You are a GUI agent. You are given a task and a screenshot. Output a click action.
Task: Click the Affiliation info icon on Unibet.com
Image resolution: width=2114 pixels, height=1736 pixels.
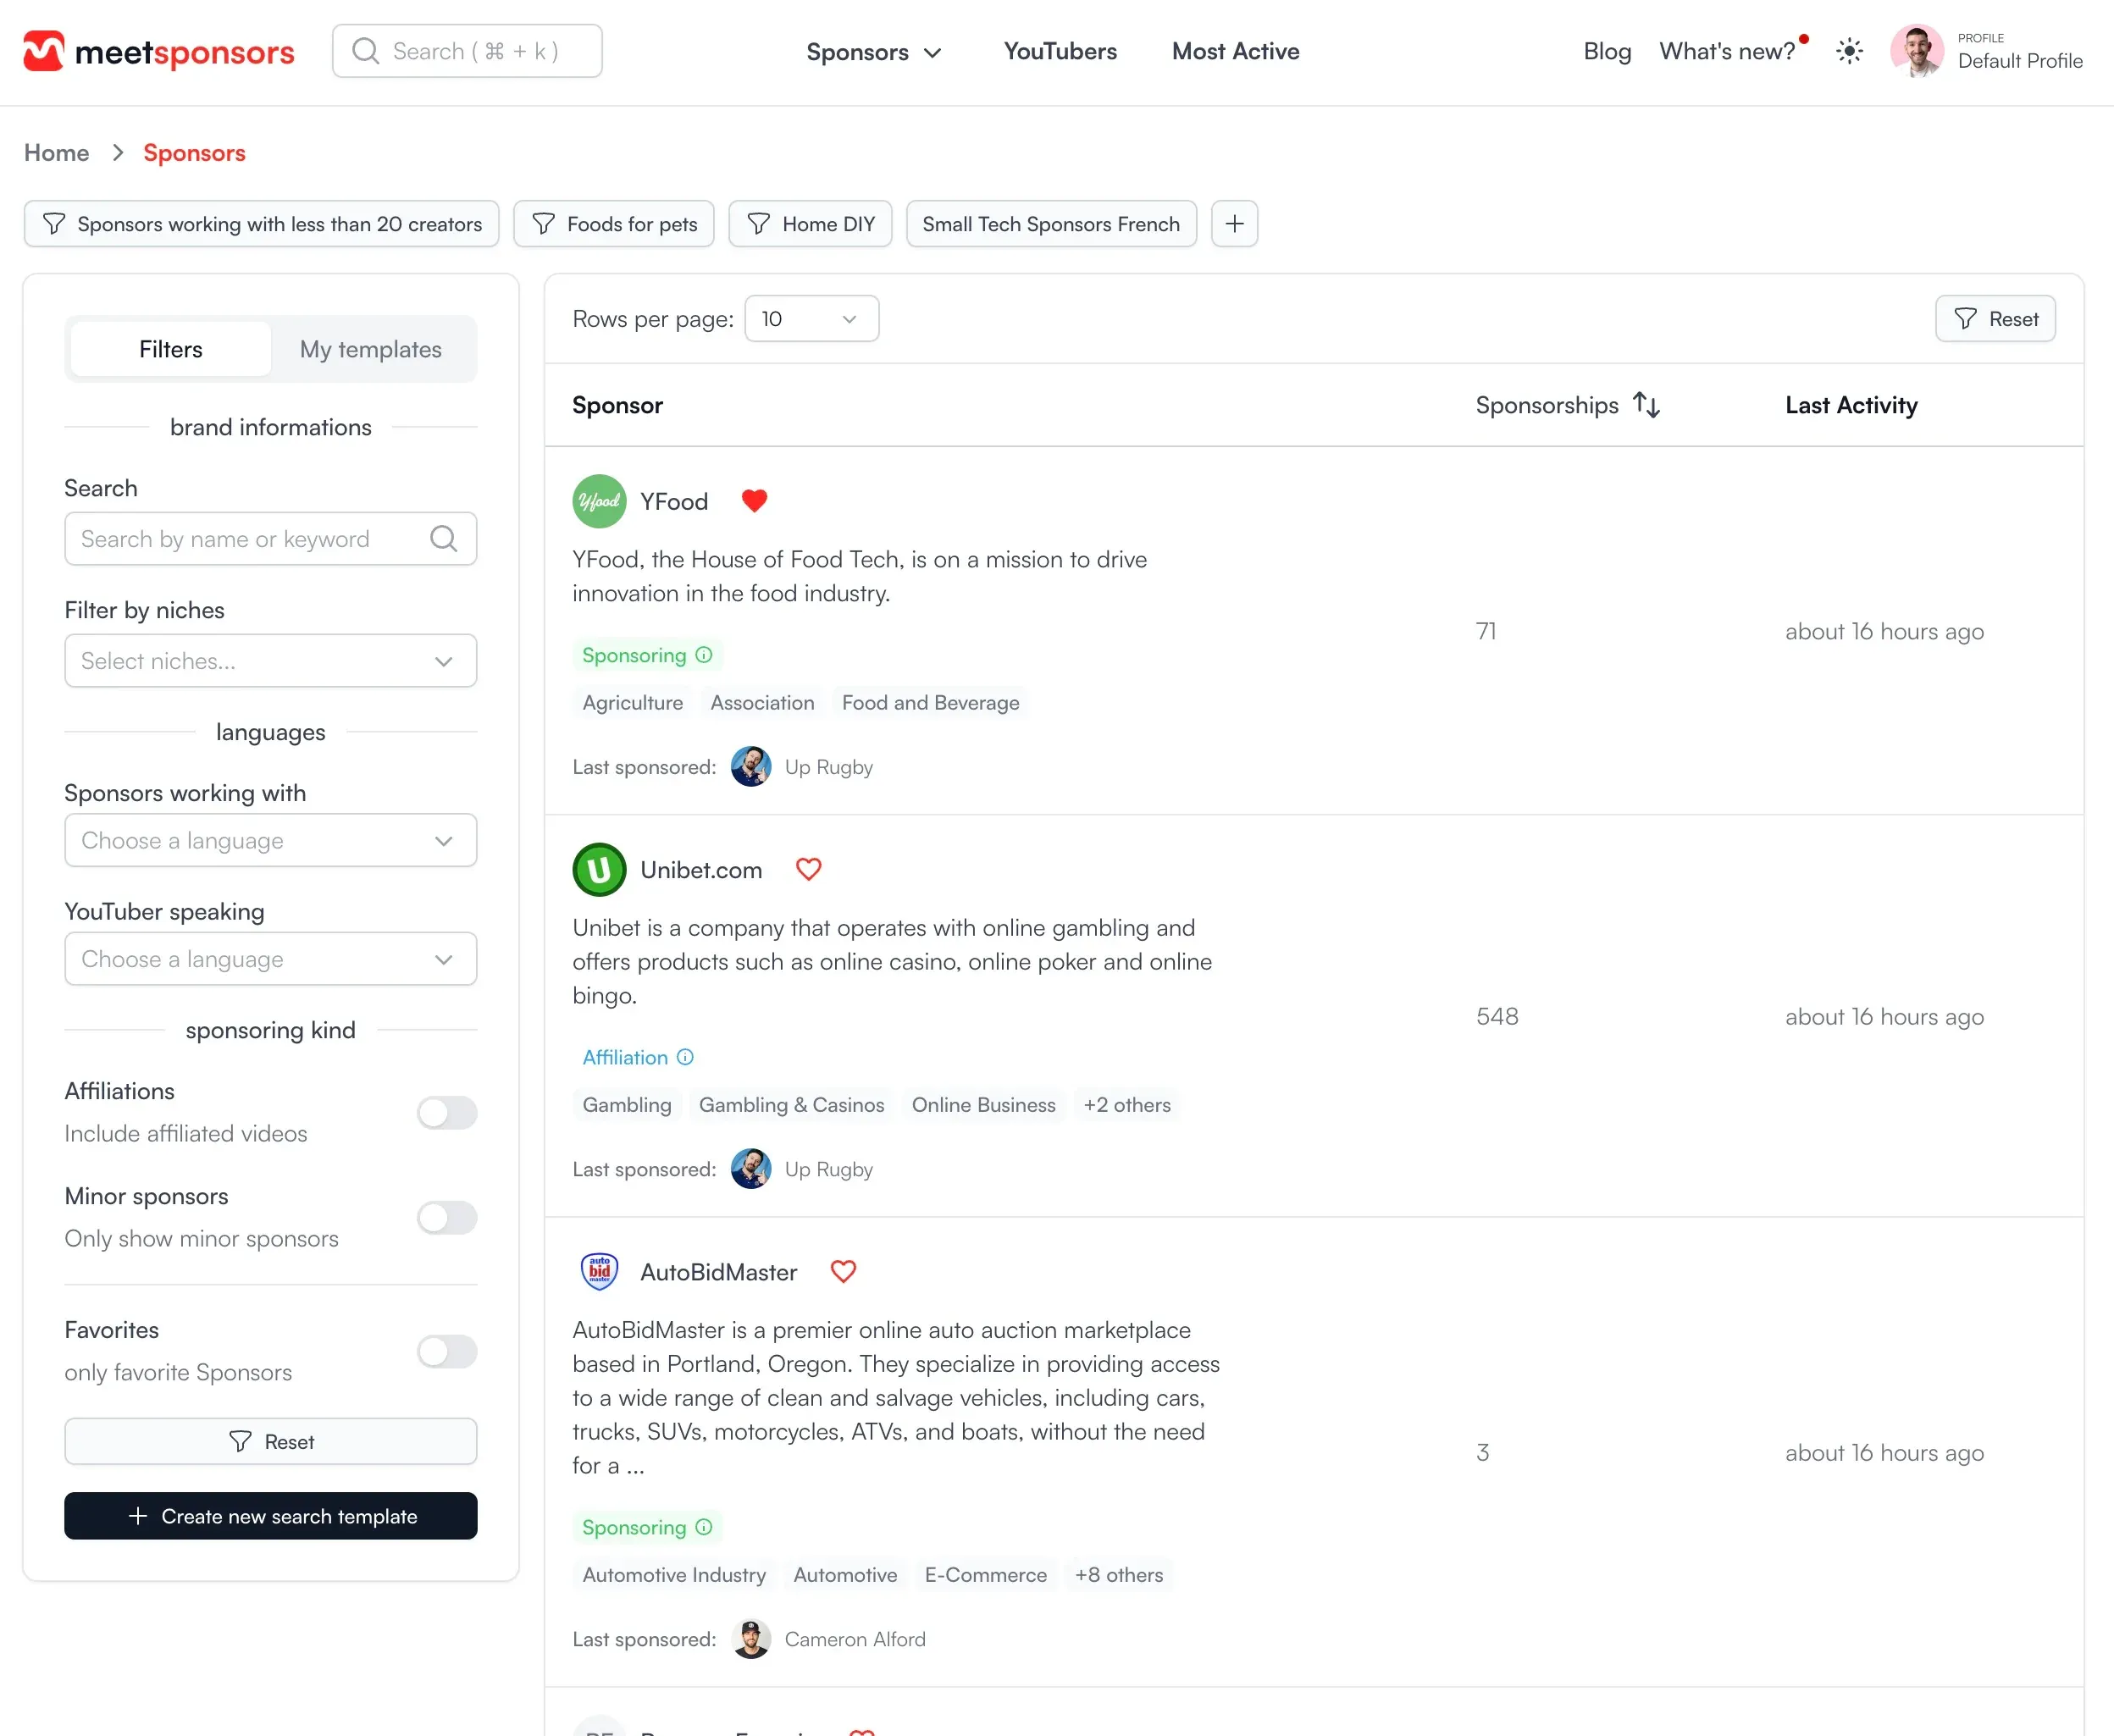[x=685, y=1057]
